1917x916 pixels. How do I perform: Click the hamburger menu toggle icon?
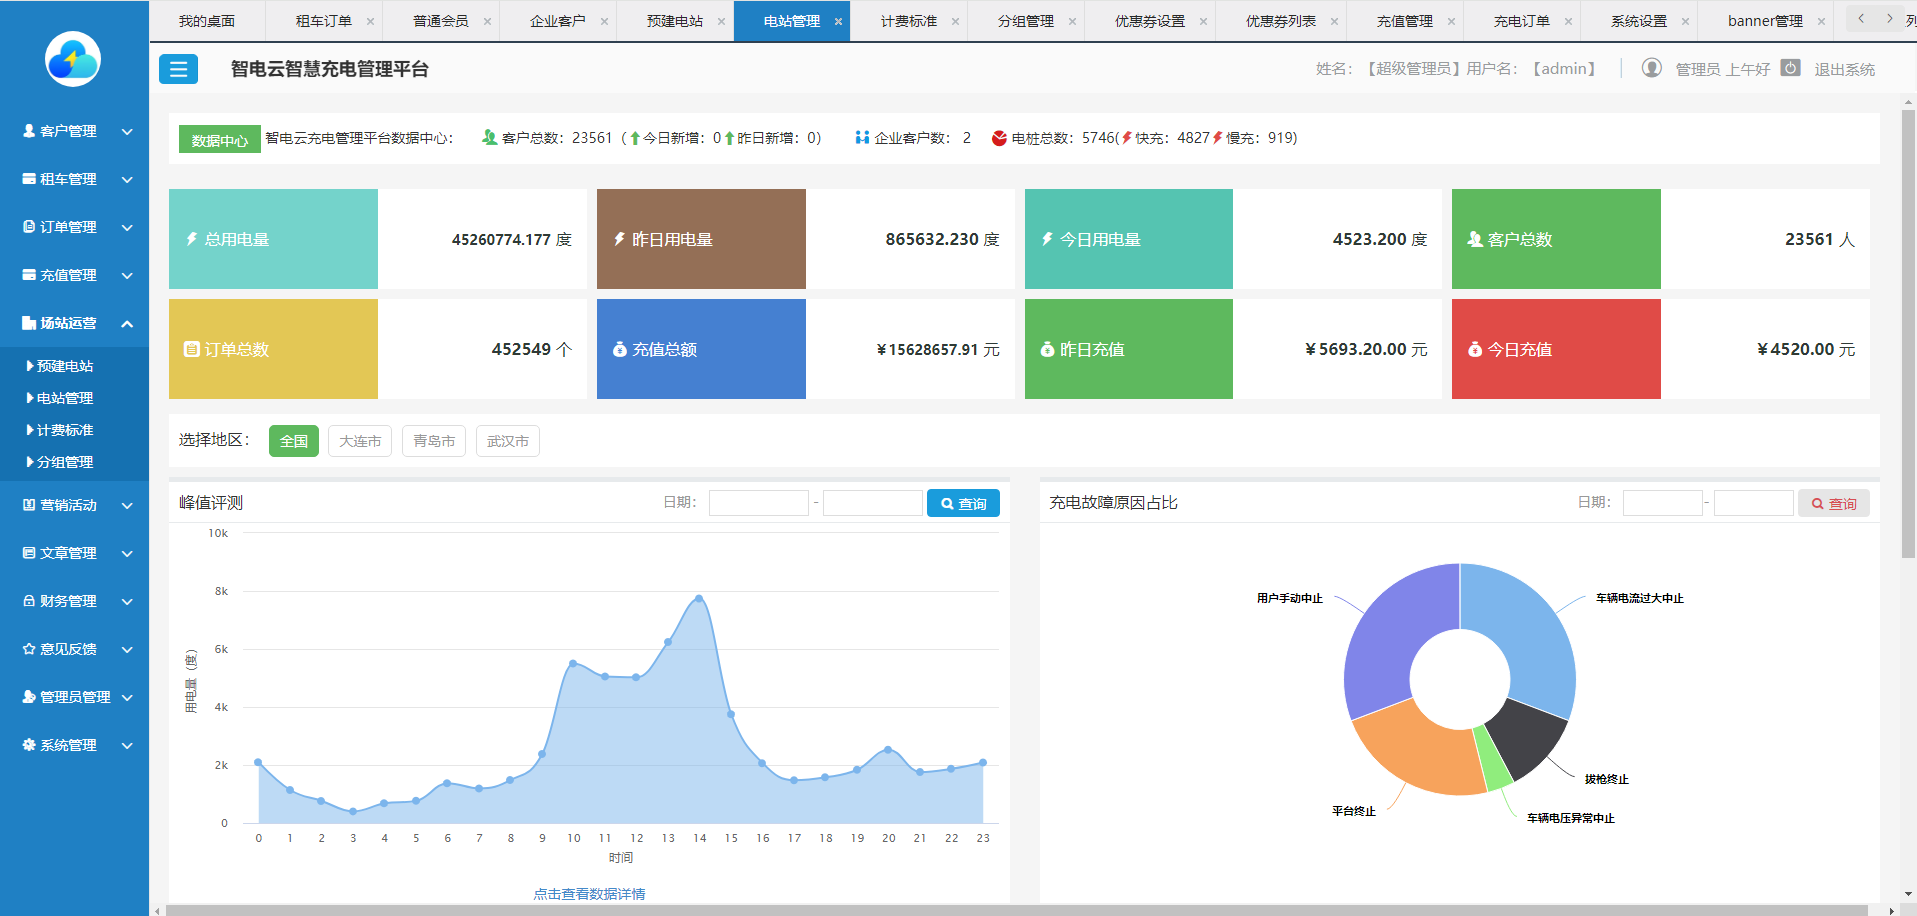tap(178, 69)
